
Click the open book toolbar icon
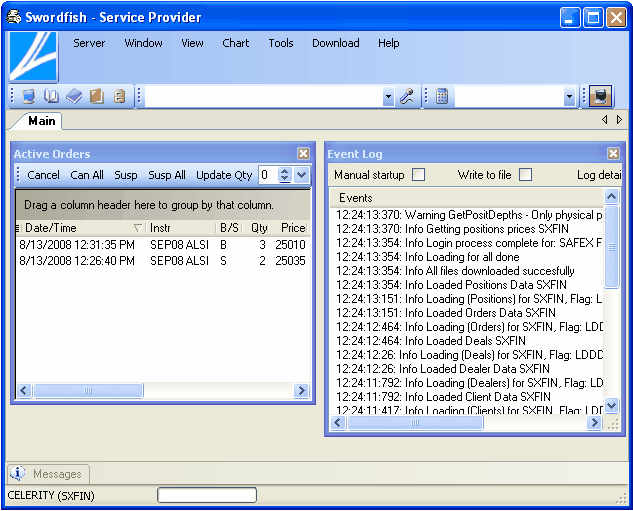51,97
